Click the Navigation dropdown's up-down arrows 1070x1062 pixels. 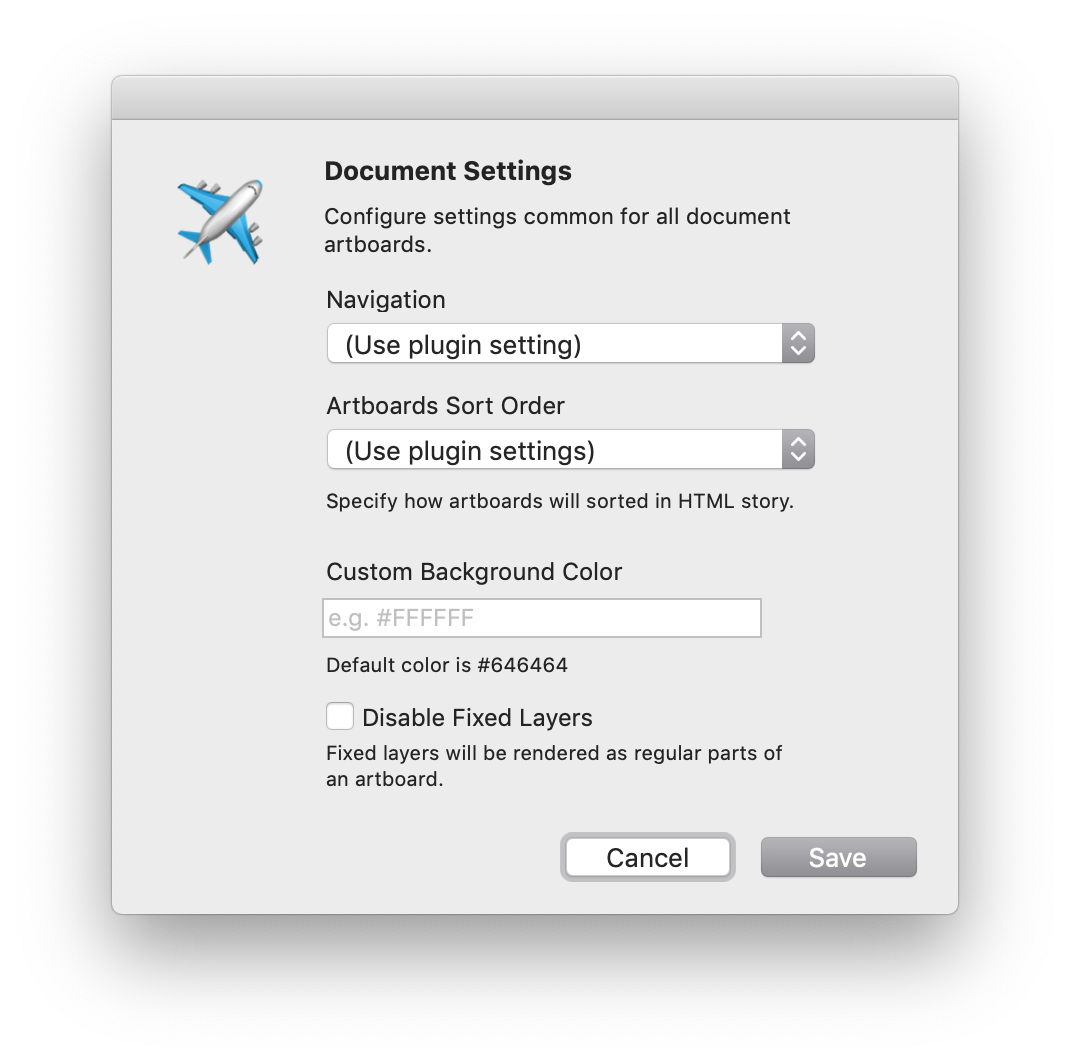point(798,343)
